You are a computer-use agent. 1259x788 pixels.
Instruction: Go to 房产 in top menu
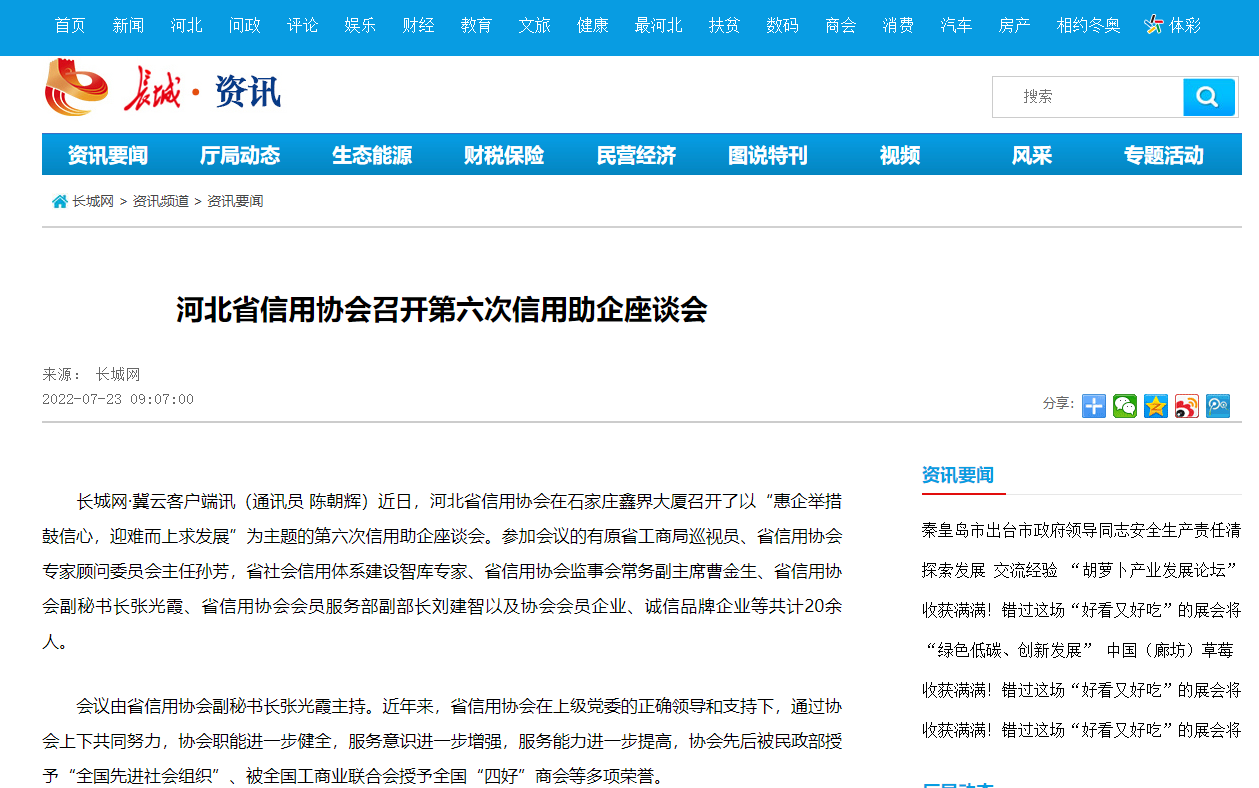tap(1014, 26)
